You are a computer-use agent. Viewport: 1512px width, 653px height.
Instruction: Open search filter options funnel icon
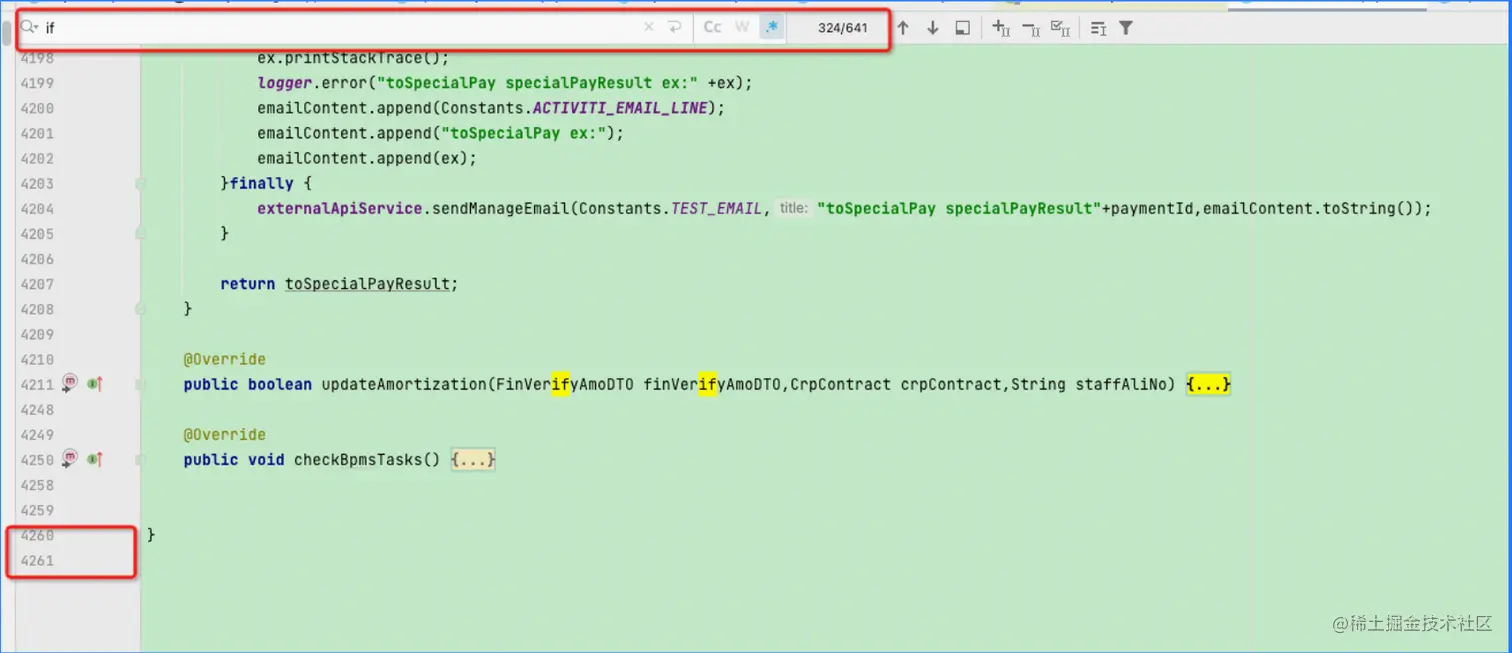tap(1126, 28)
